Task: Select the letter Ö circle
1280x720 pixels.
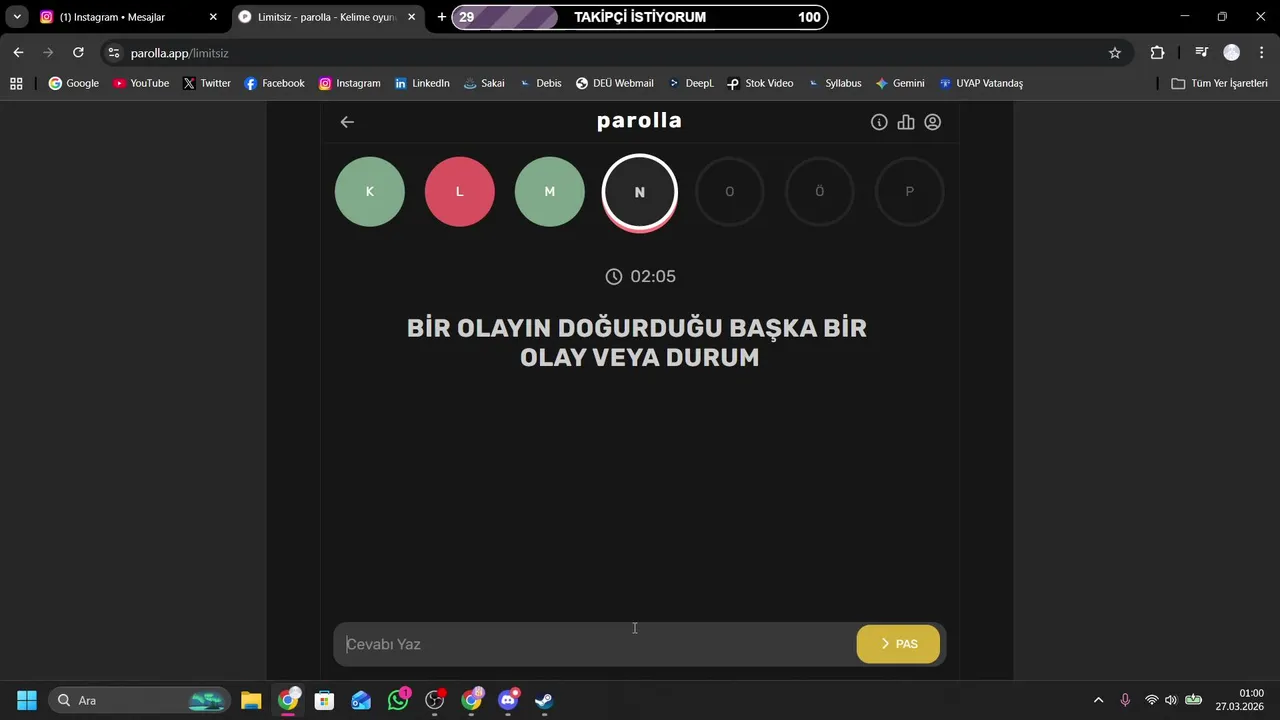Action: tap(820, 192)
